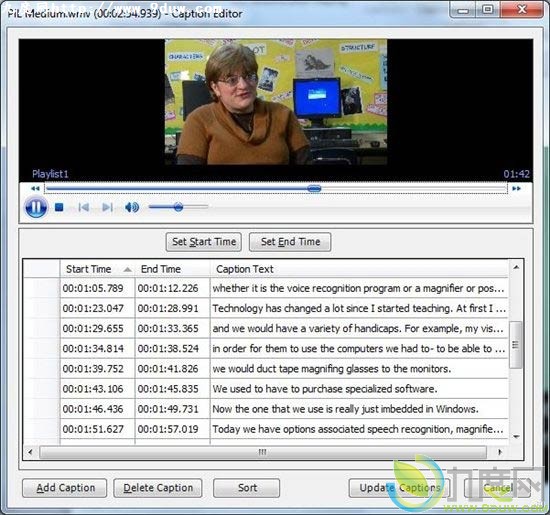Select the caption row starting at 00:01:39.752
The image size is (550, 515).
[266, 369]
